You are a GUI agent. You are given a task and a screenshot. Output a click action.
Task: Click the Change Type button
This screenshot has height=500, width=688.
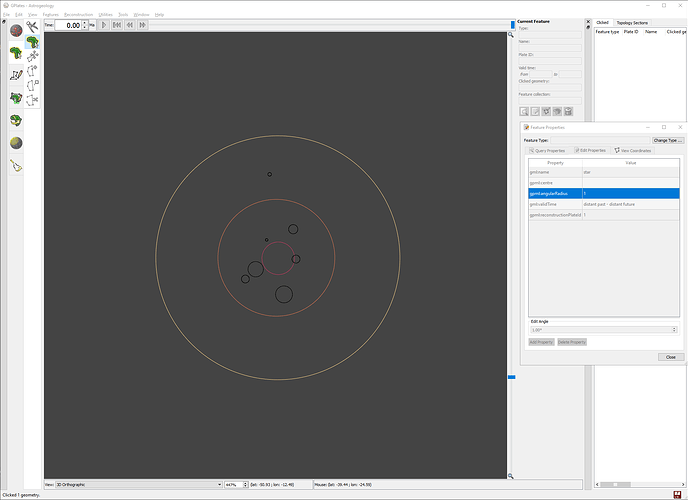[667, 140]
